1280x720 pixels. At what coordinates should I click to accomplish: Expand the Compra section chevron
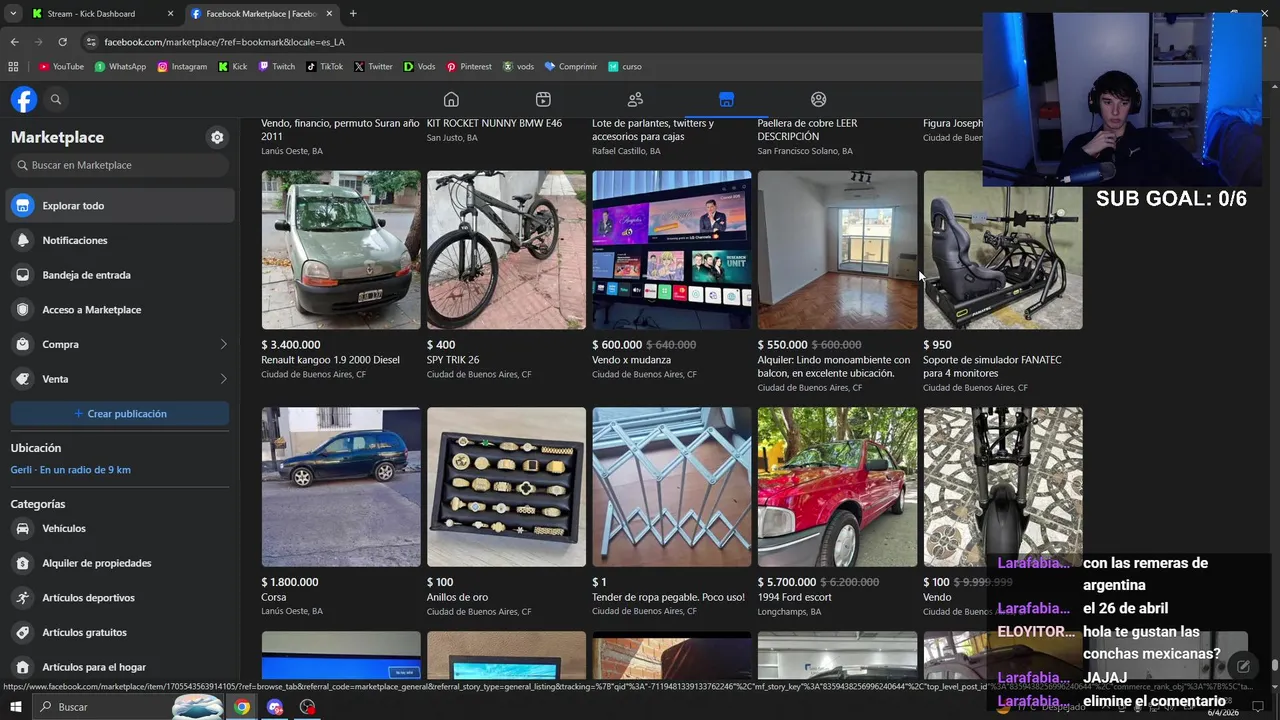[223, 344]
